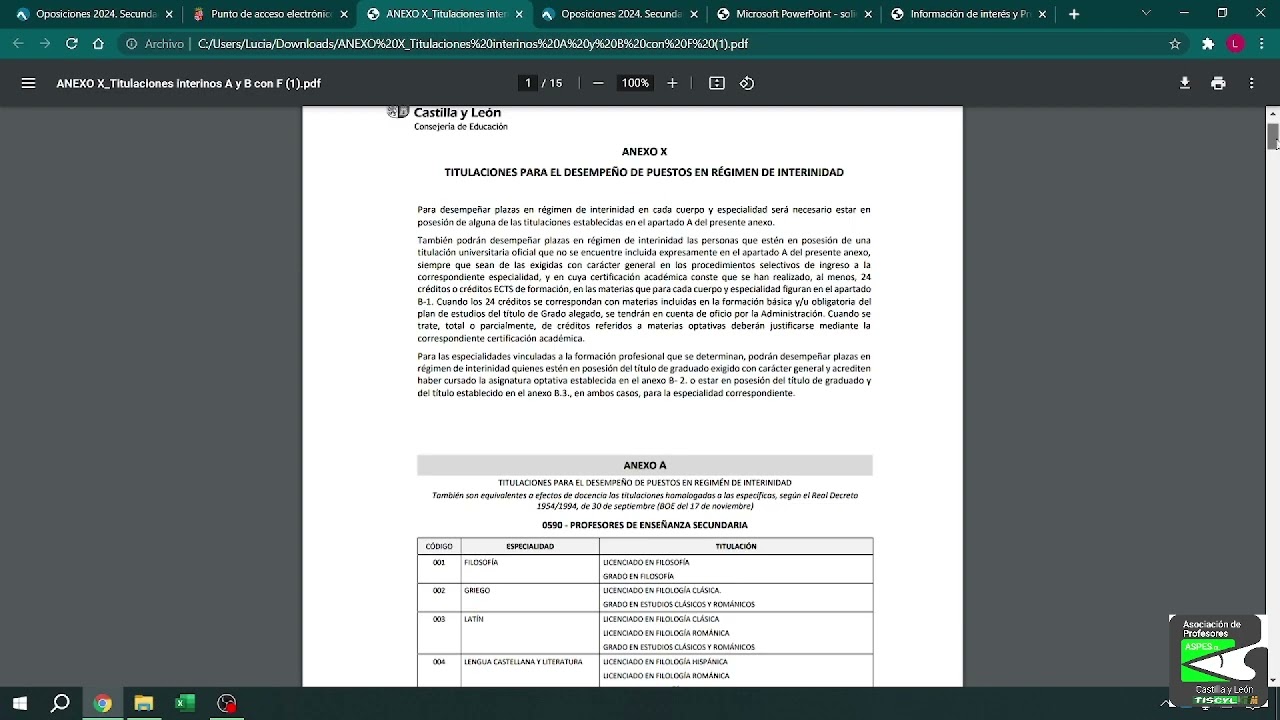Click 0590 - PROFESORES DE ENSEÑANZA SECUNDARIA heading
This screenshot has height=720, width=1280.
click(x=645, y=525)
